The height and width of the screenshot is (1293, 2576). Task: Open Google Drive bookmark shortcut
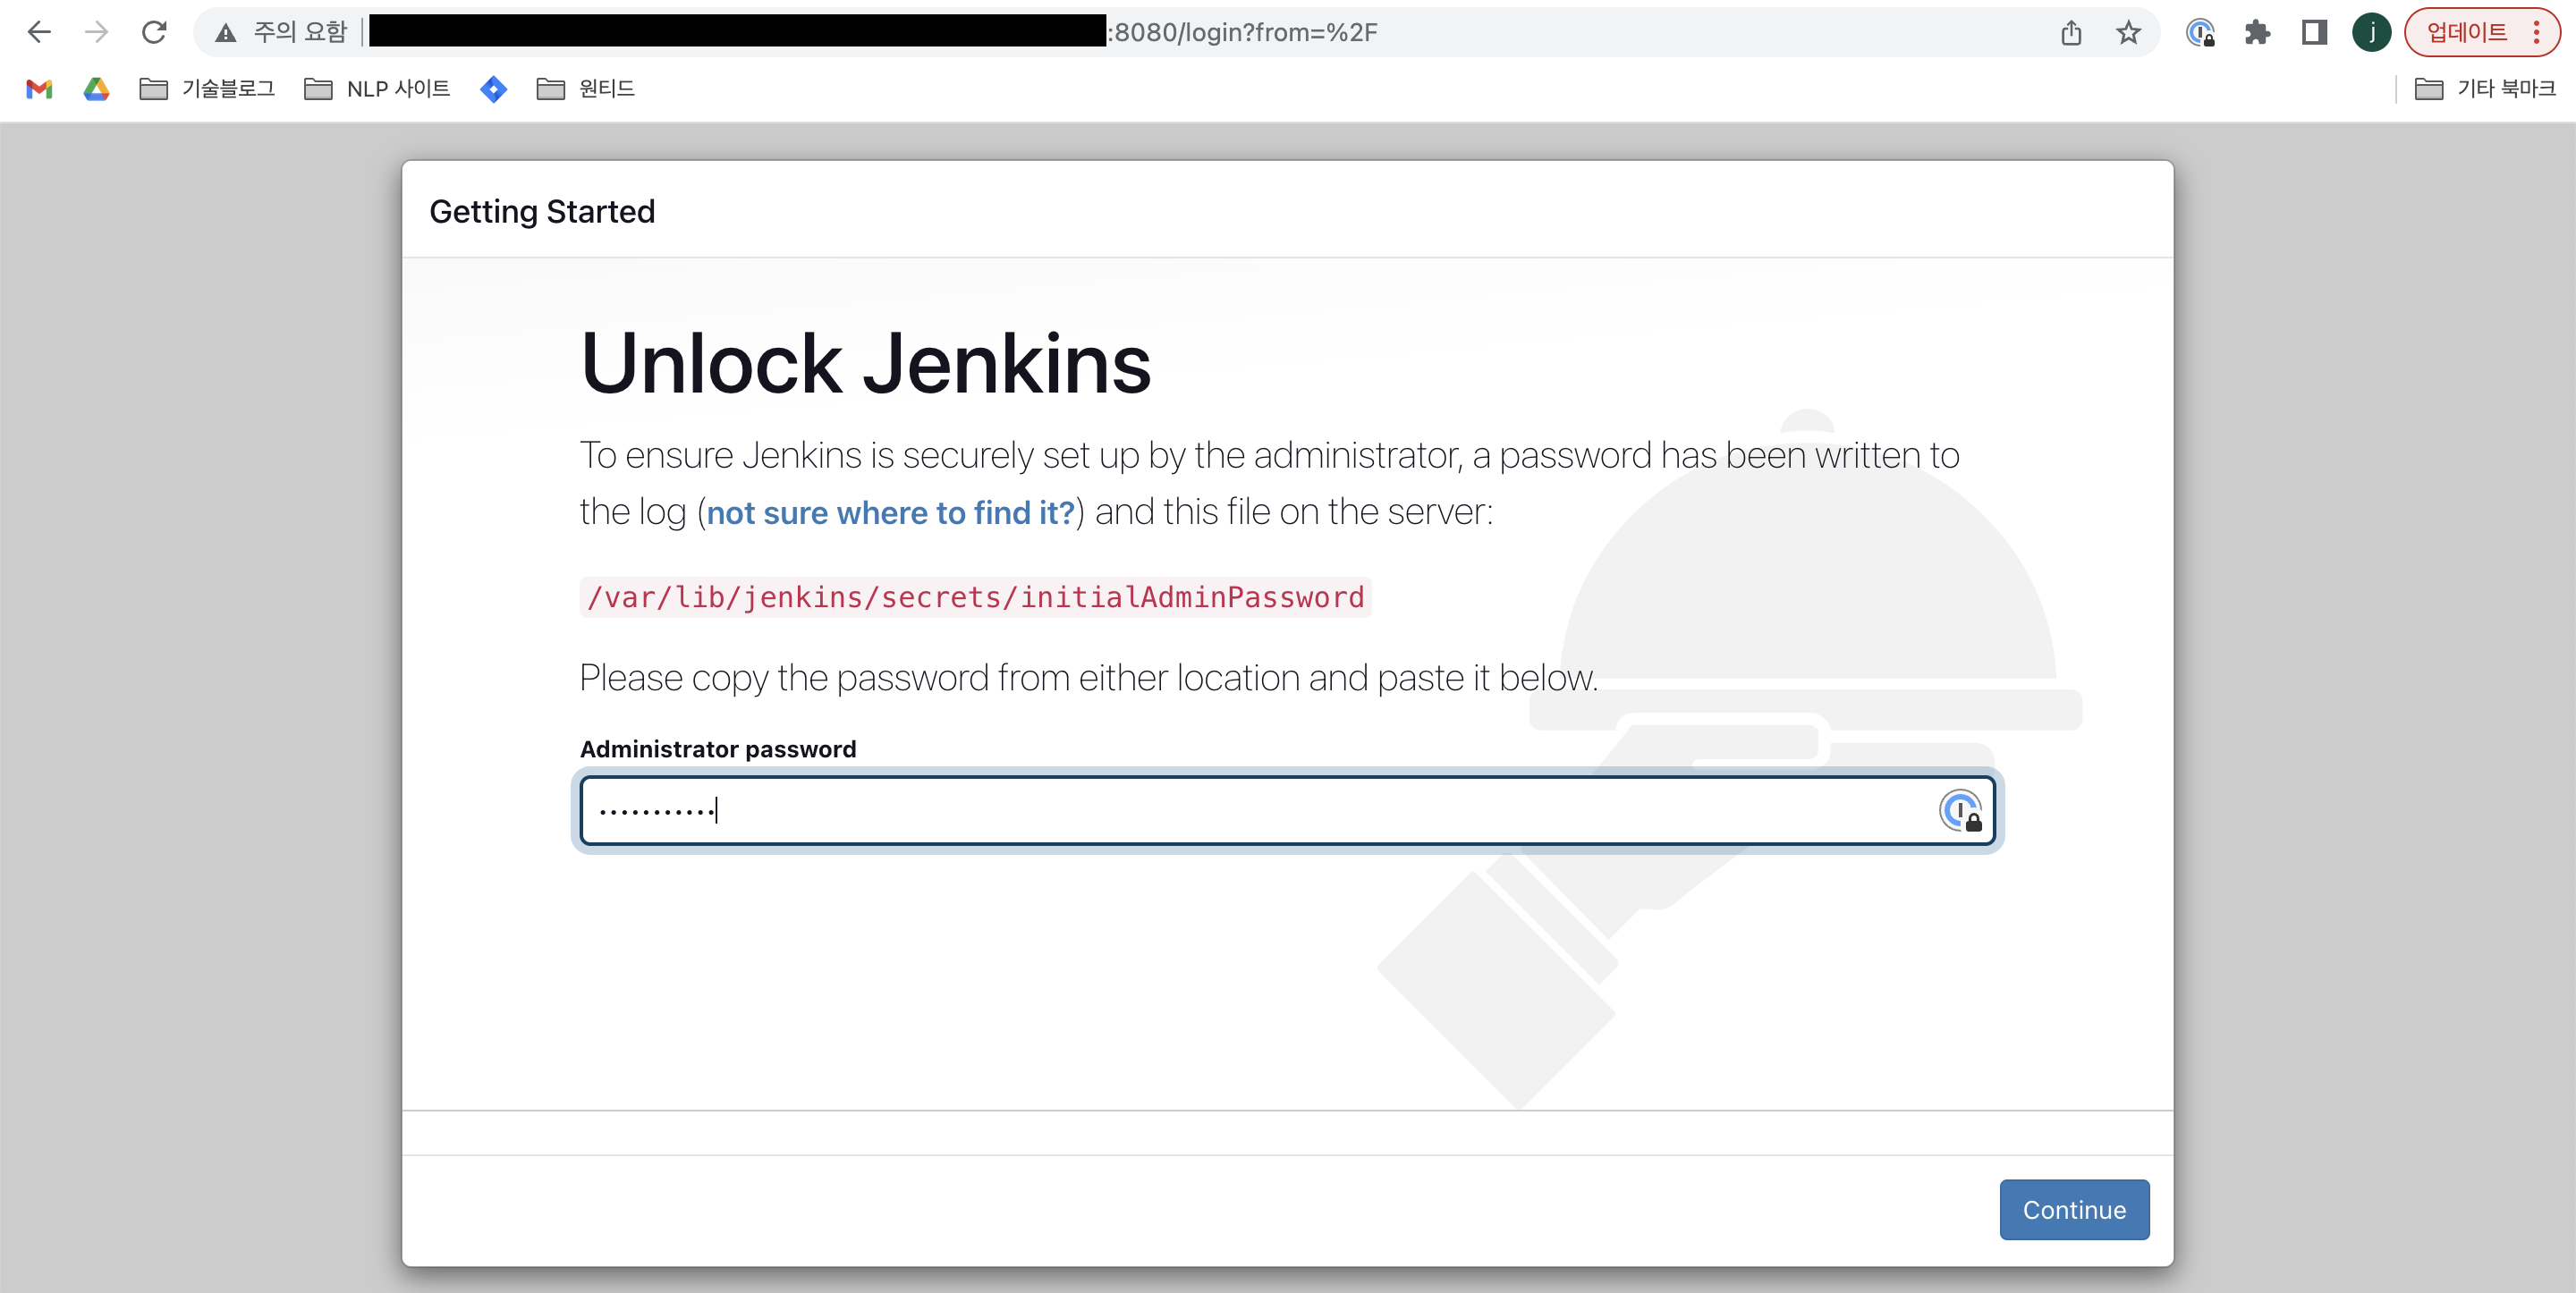click(96, 89)
